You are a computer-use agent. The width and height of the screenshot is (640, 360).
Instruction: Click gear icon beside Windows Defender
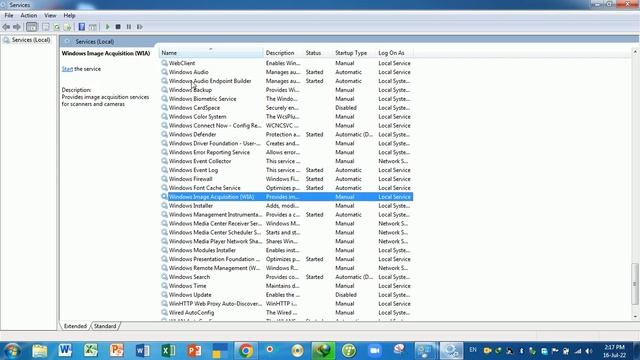tap(164, 134)
